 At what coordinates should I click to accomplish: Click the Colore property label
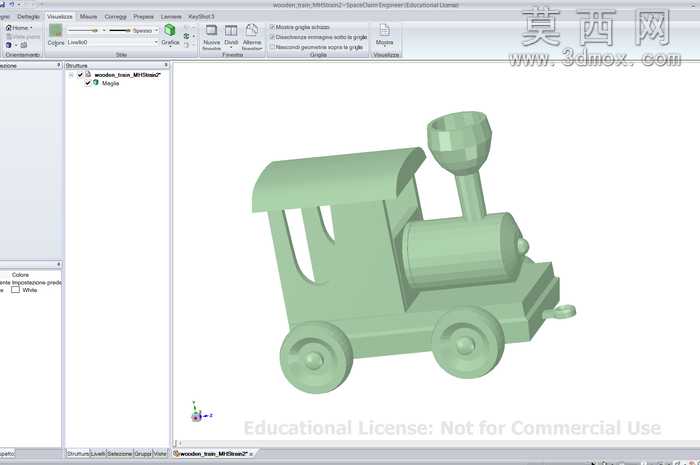21,274
